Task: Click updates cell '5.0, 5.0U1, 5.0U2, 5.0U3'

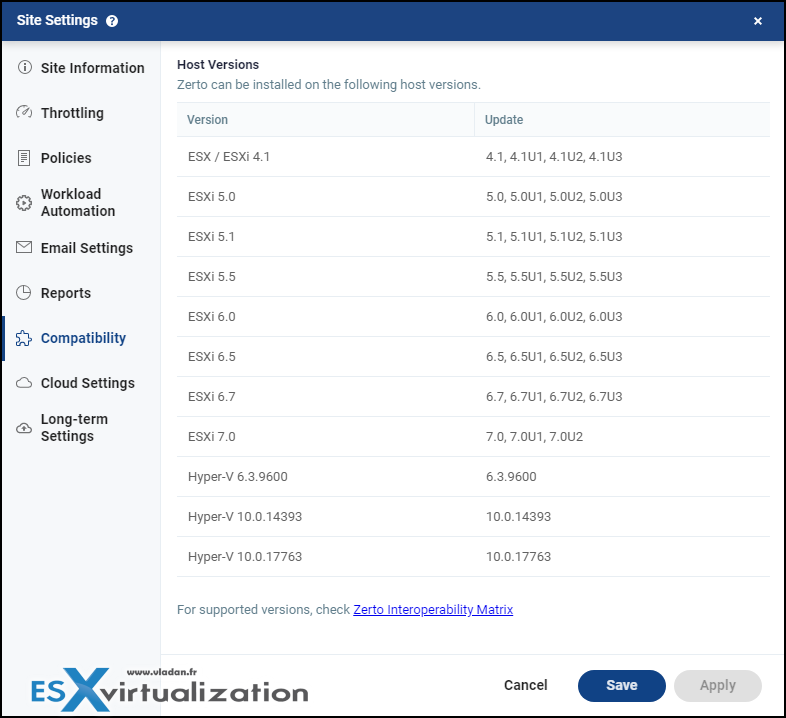Action: 622,197
